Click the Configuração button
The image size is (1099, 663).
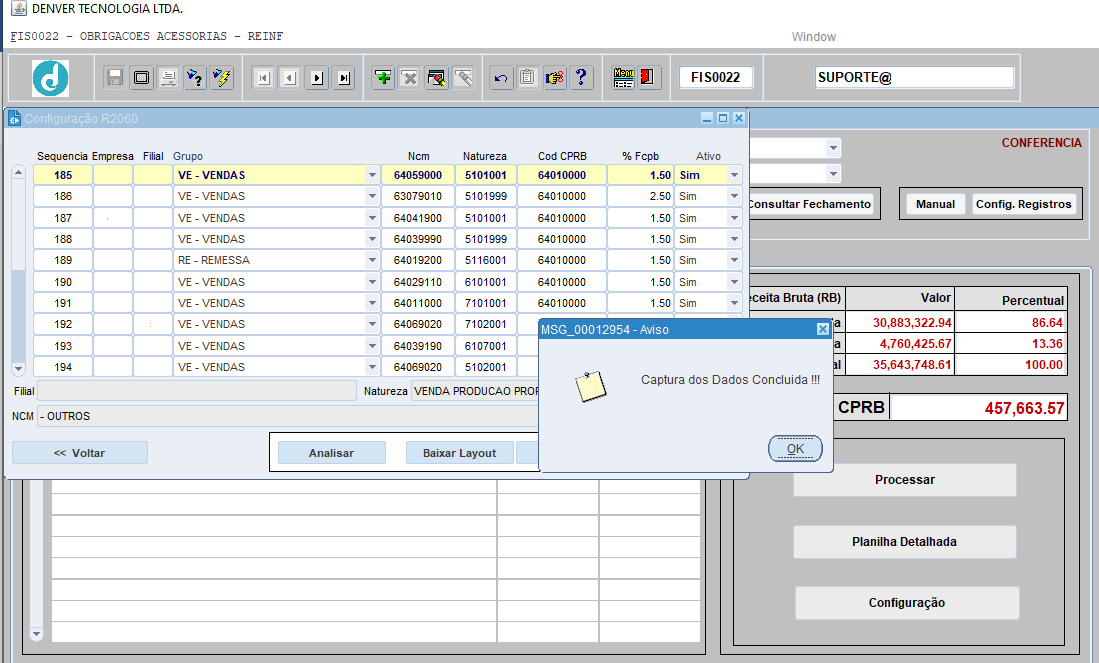pyautogui.click(x=907, y=603)
